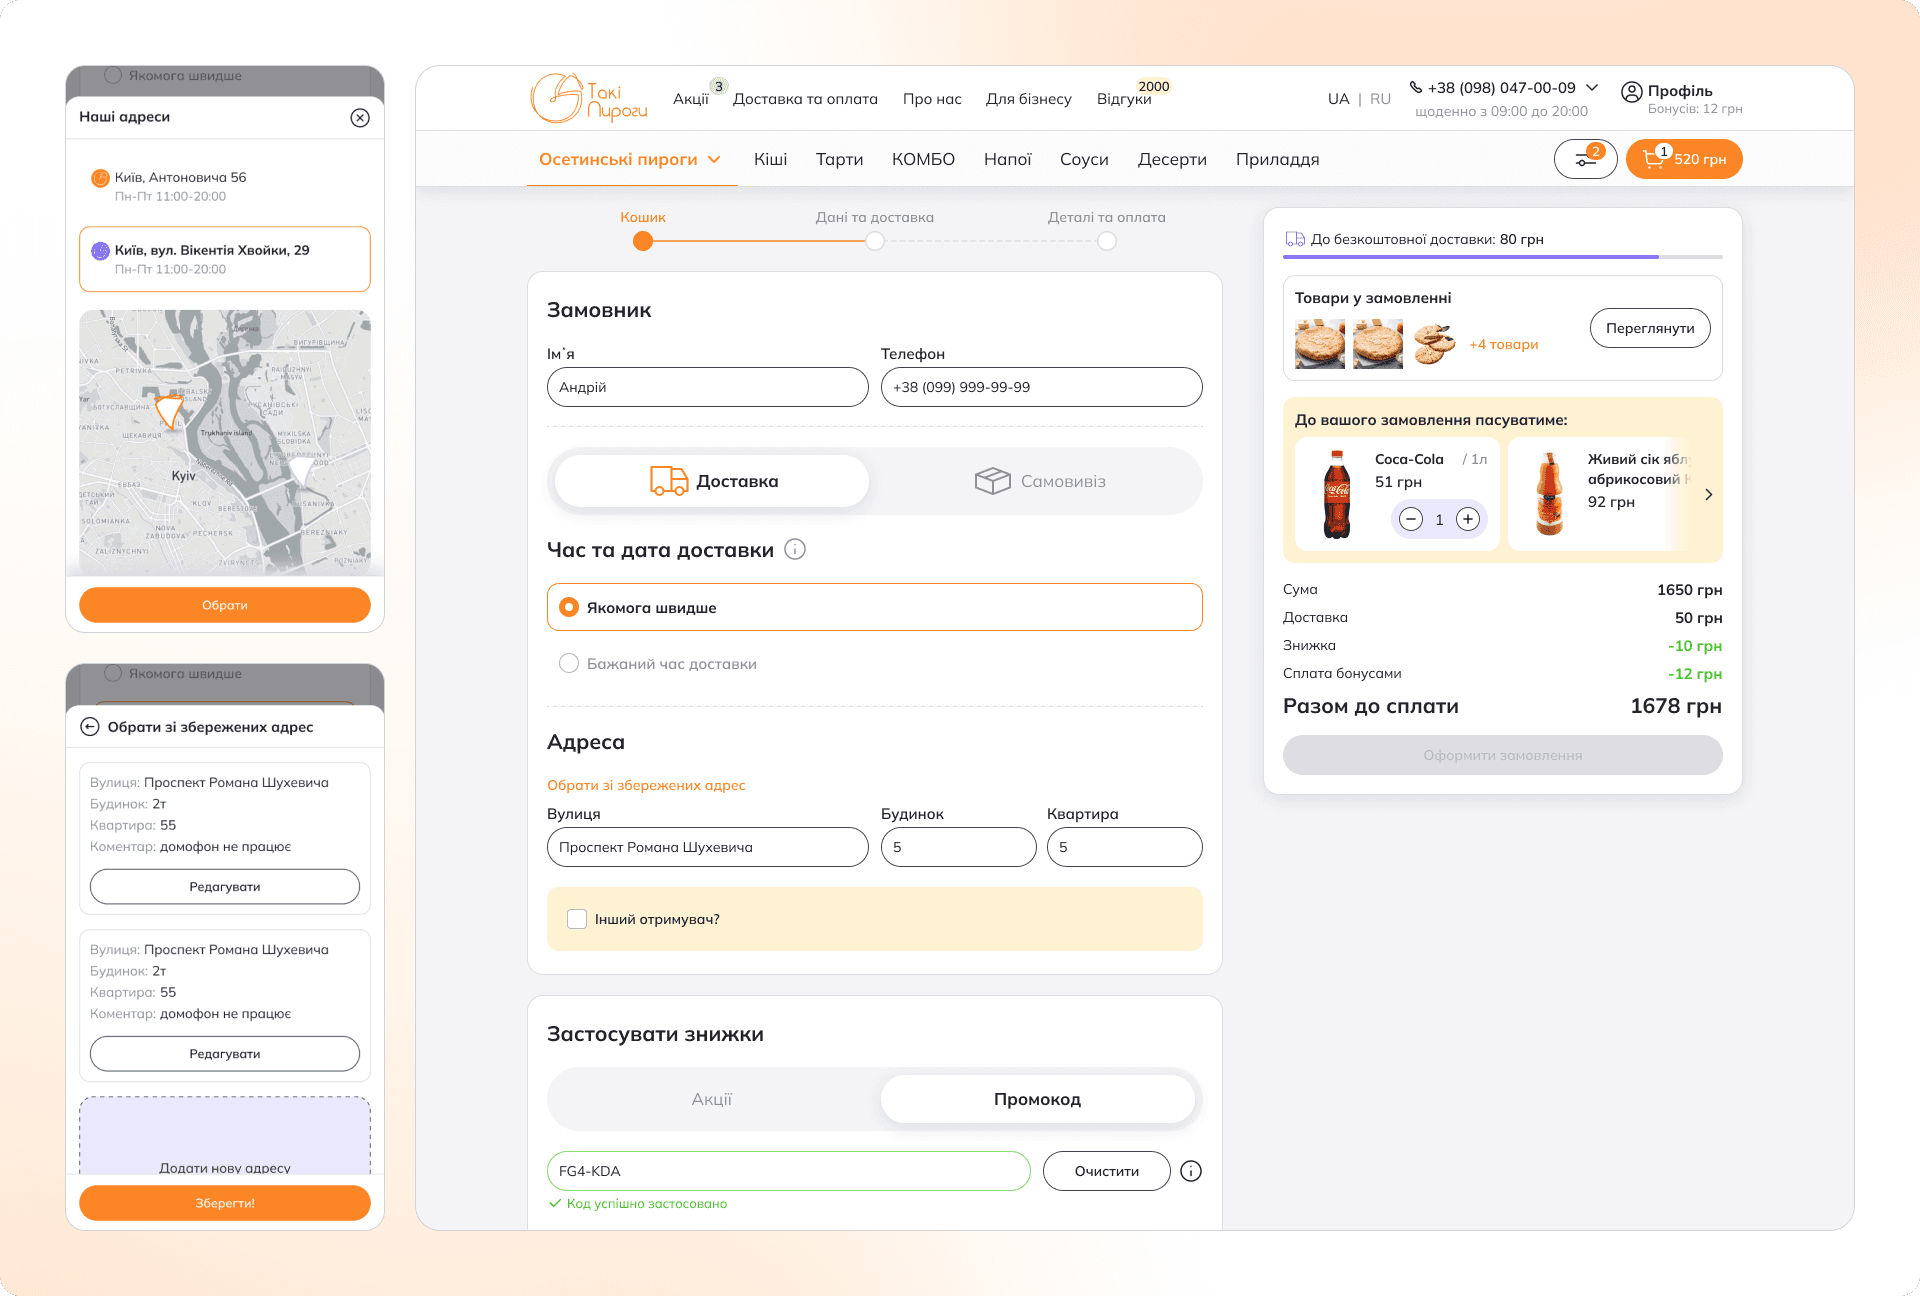Open the shopping cart showing 520 грн
1920x1296 pixels.
pyautogui.click(x=1684, y=159)
